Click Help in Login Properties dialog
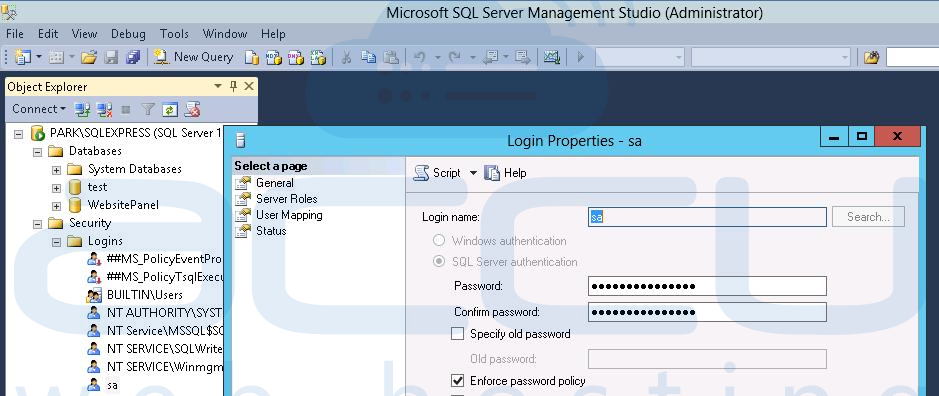 505,173
